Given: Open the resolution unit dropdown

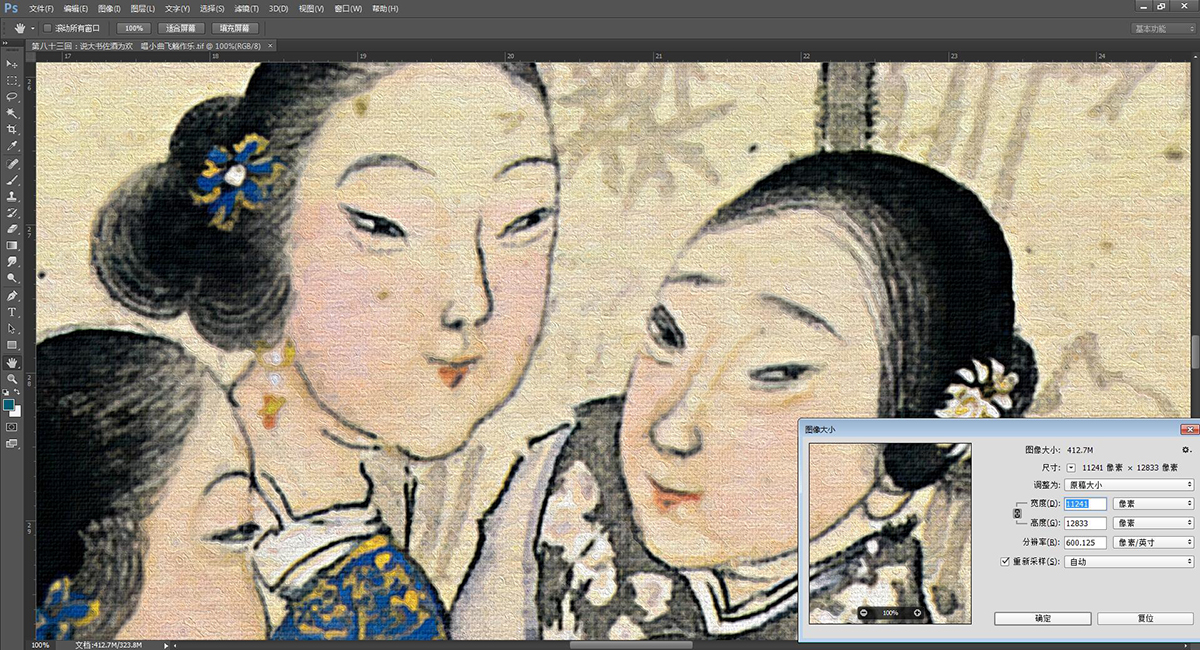Looking at the screenshot, I should point(1153,542).
